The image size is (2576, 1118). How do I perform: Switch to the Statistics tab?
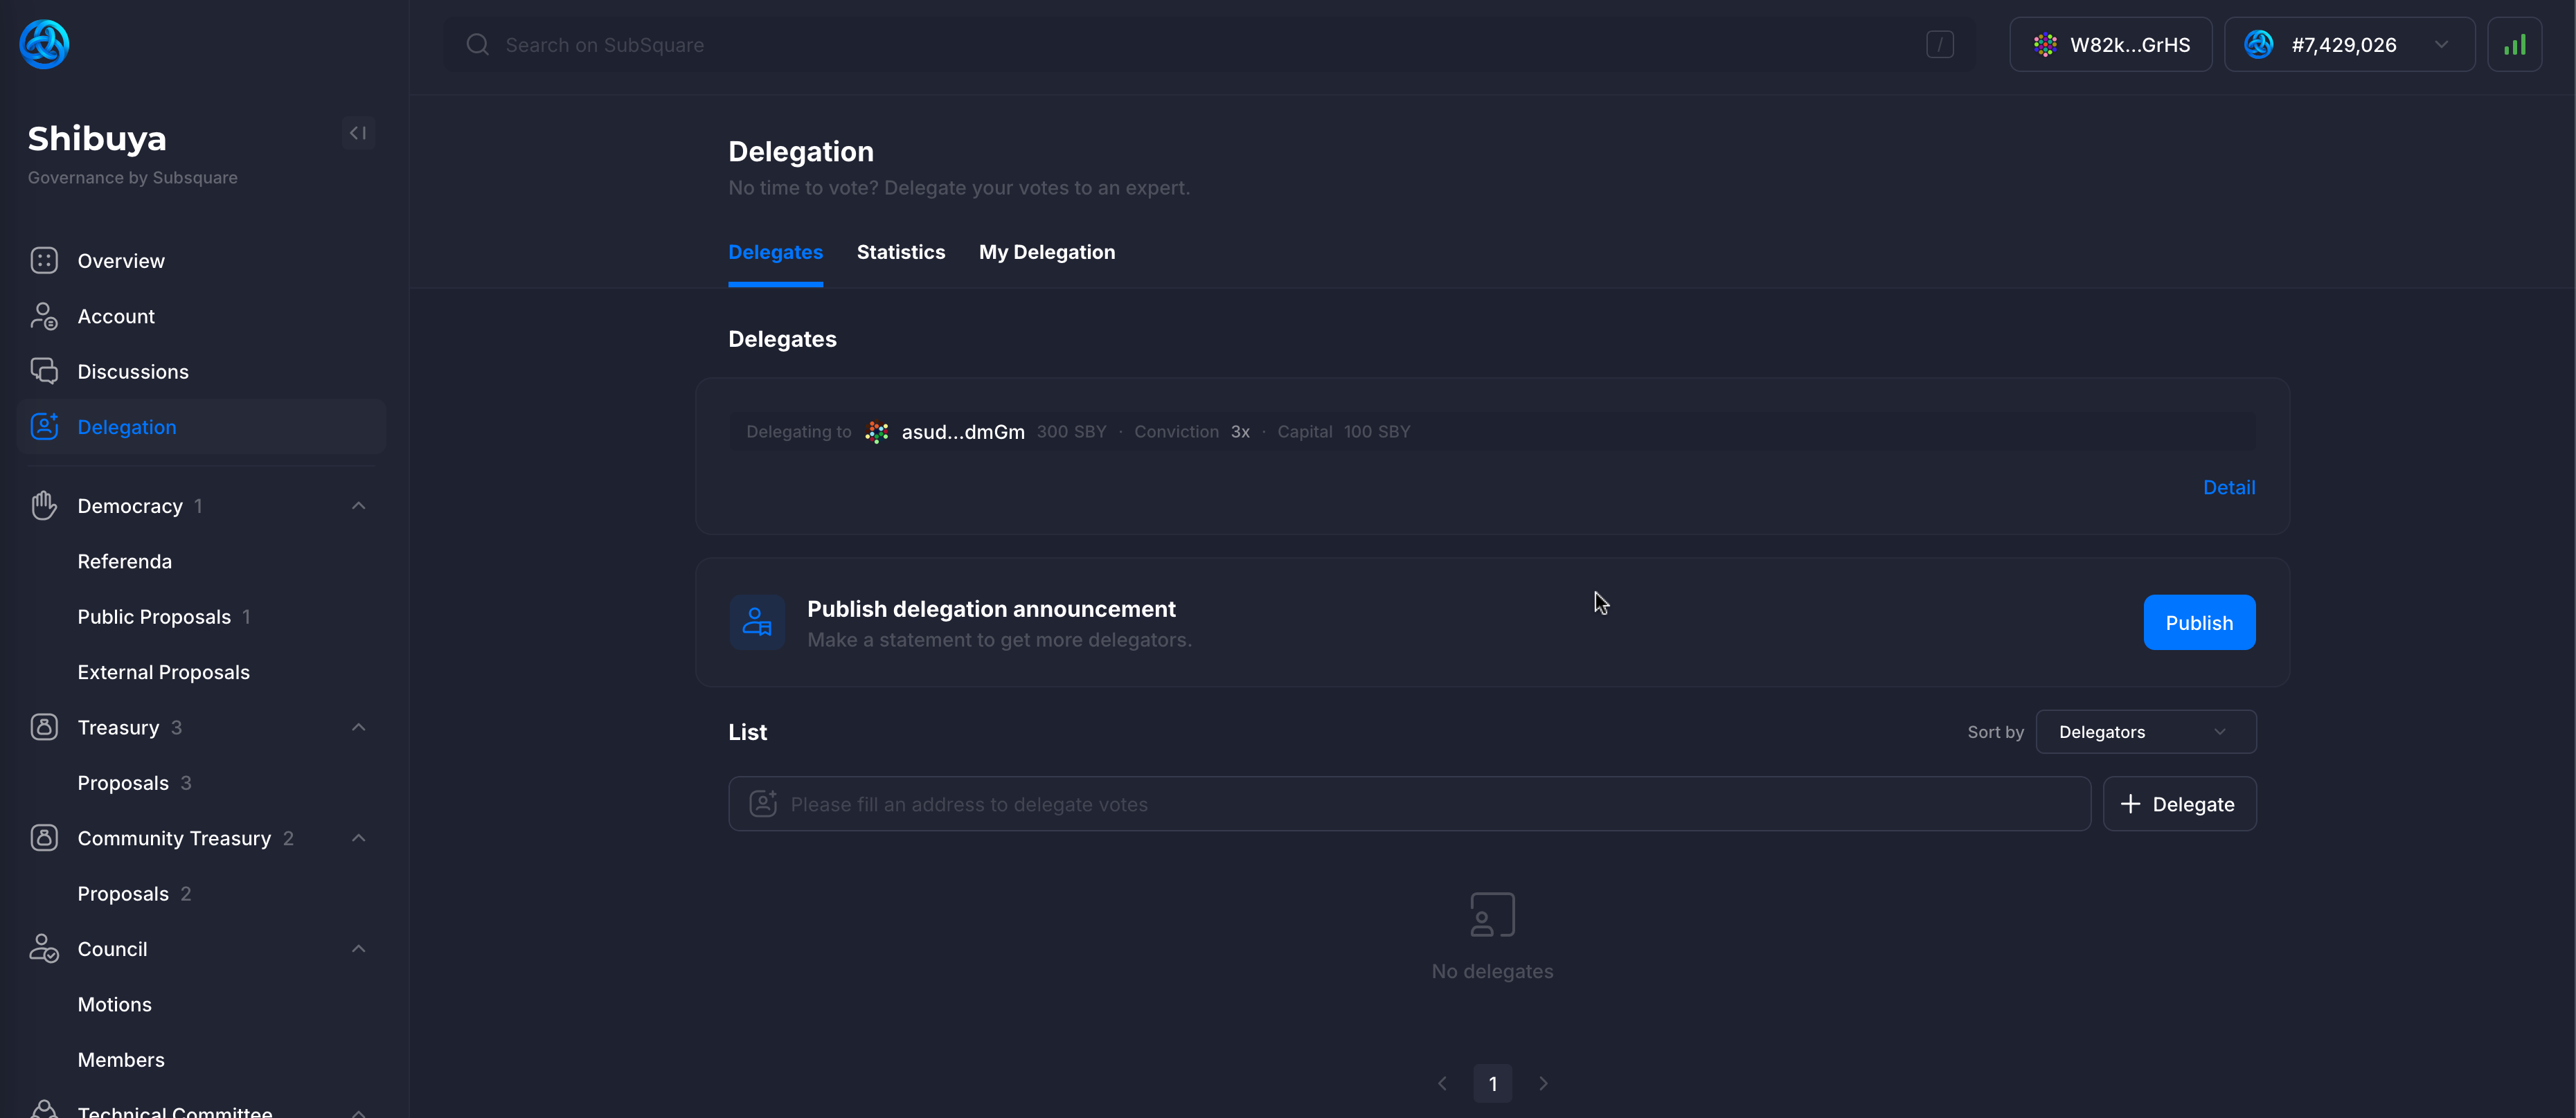900,251
